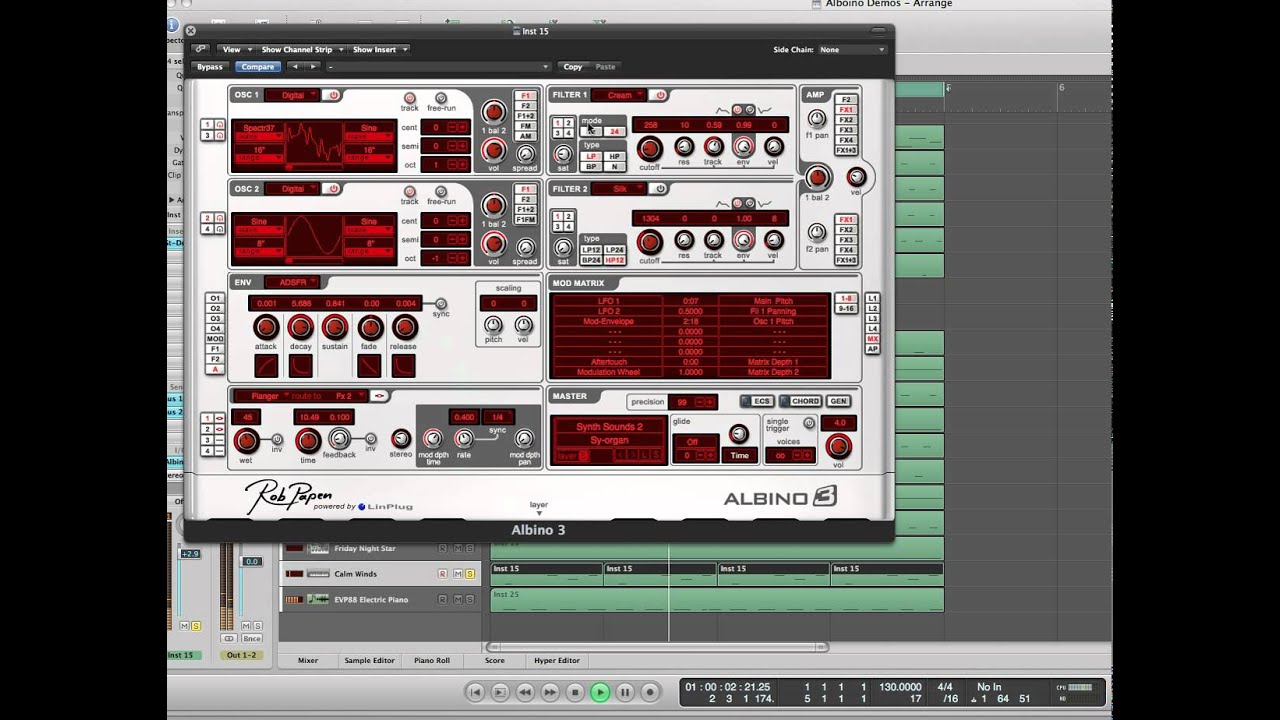1280x720 pixels.
Task: Open Side Chain None dropdown
Action: 852,49
